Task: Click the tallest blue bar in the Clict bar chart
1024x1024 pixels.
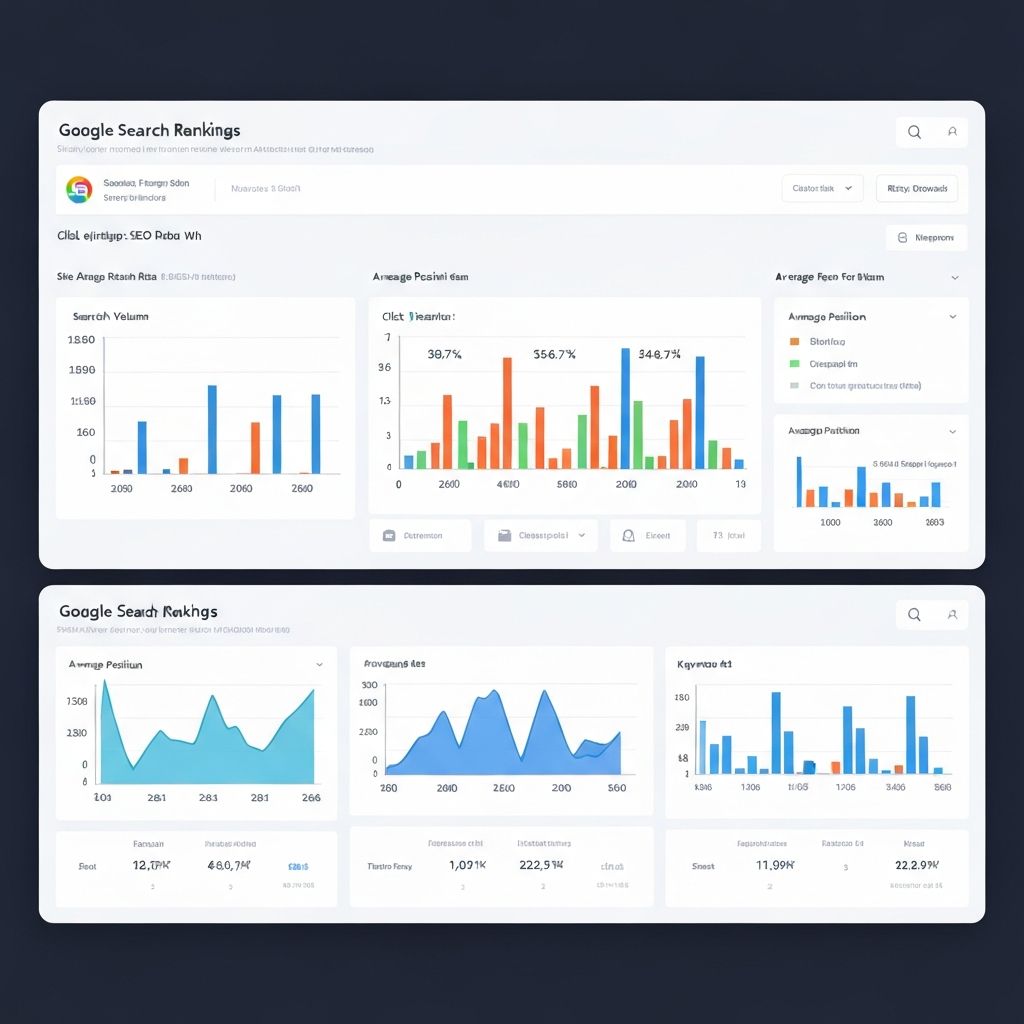Action: click(x=625, y=408)
